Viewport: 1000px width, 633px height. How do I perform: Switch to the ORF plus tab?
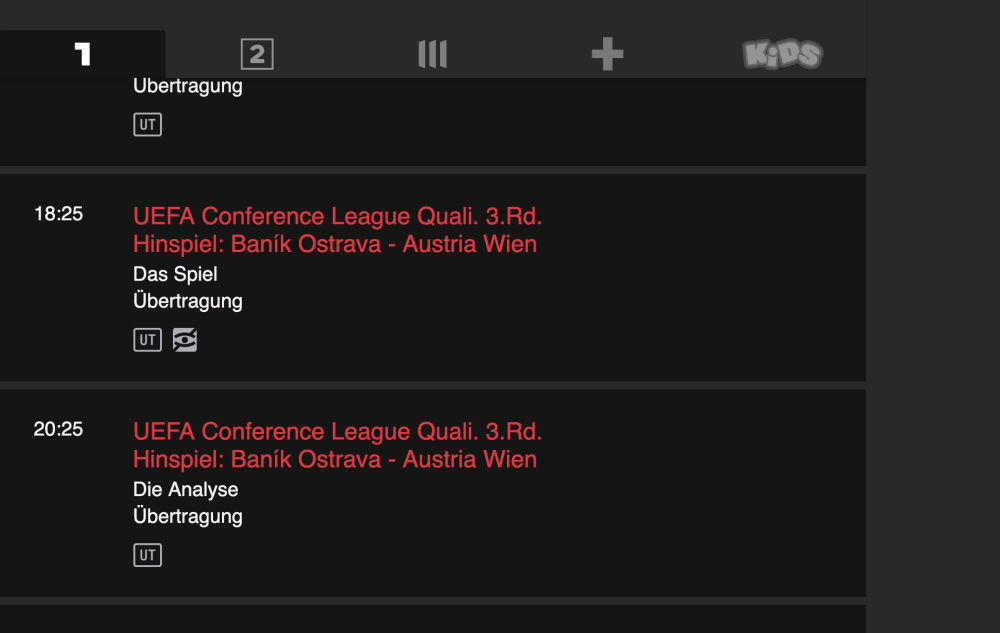click(607, 54)
